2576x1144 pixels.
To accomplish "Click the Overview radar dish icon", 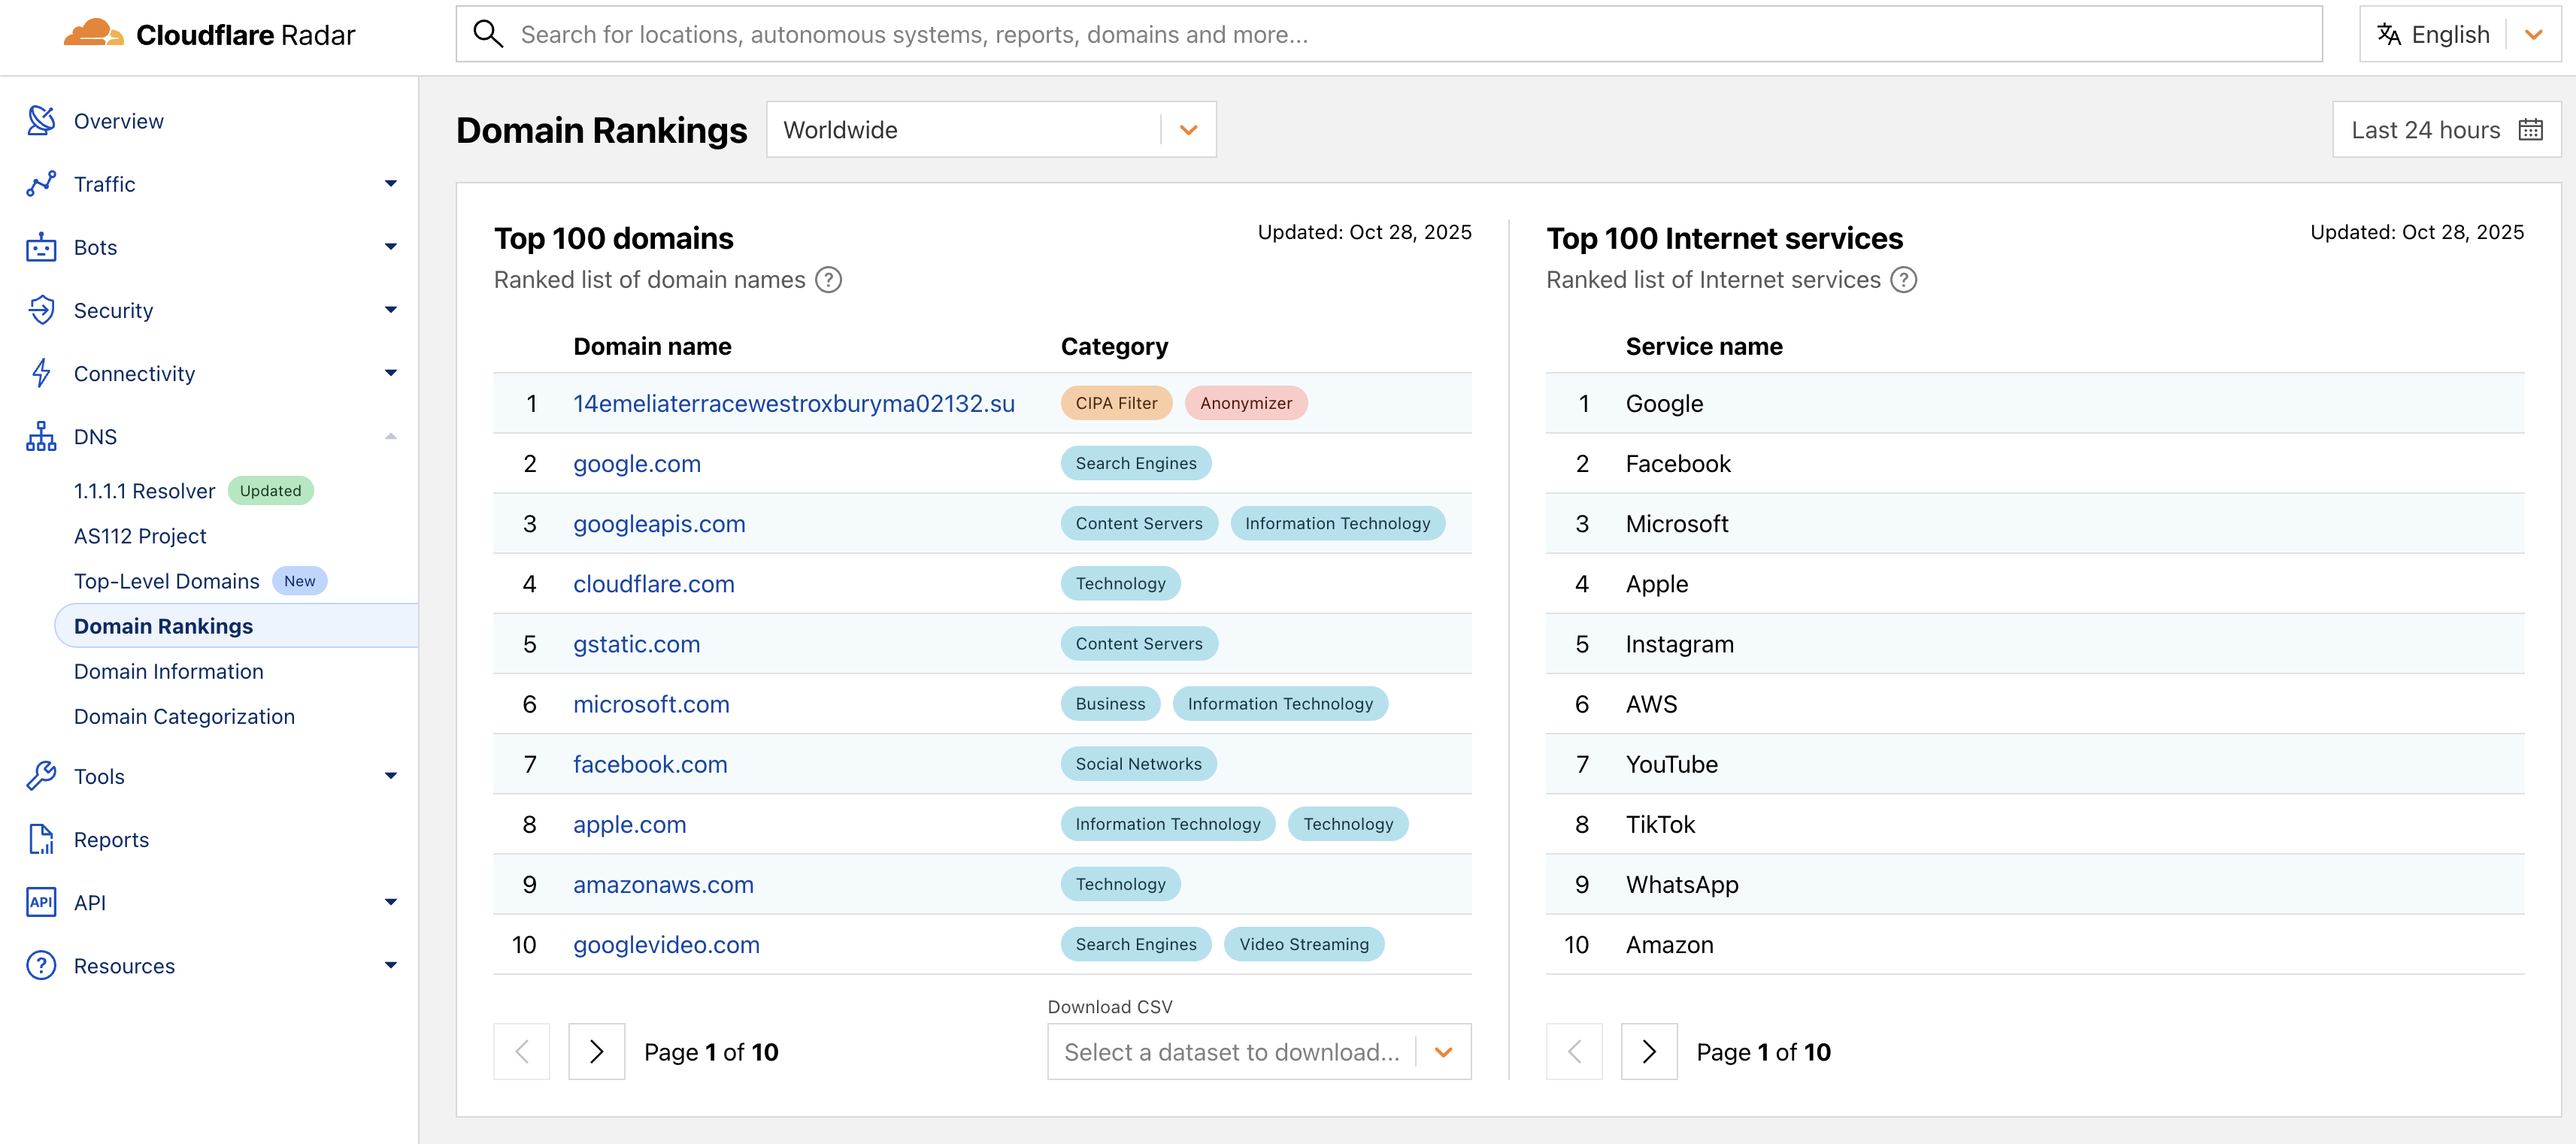I will point(41,120).
